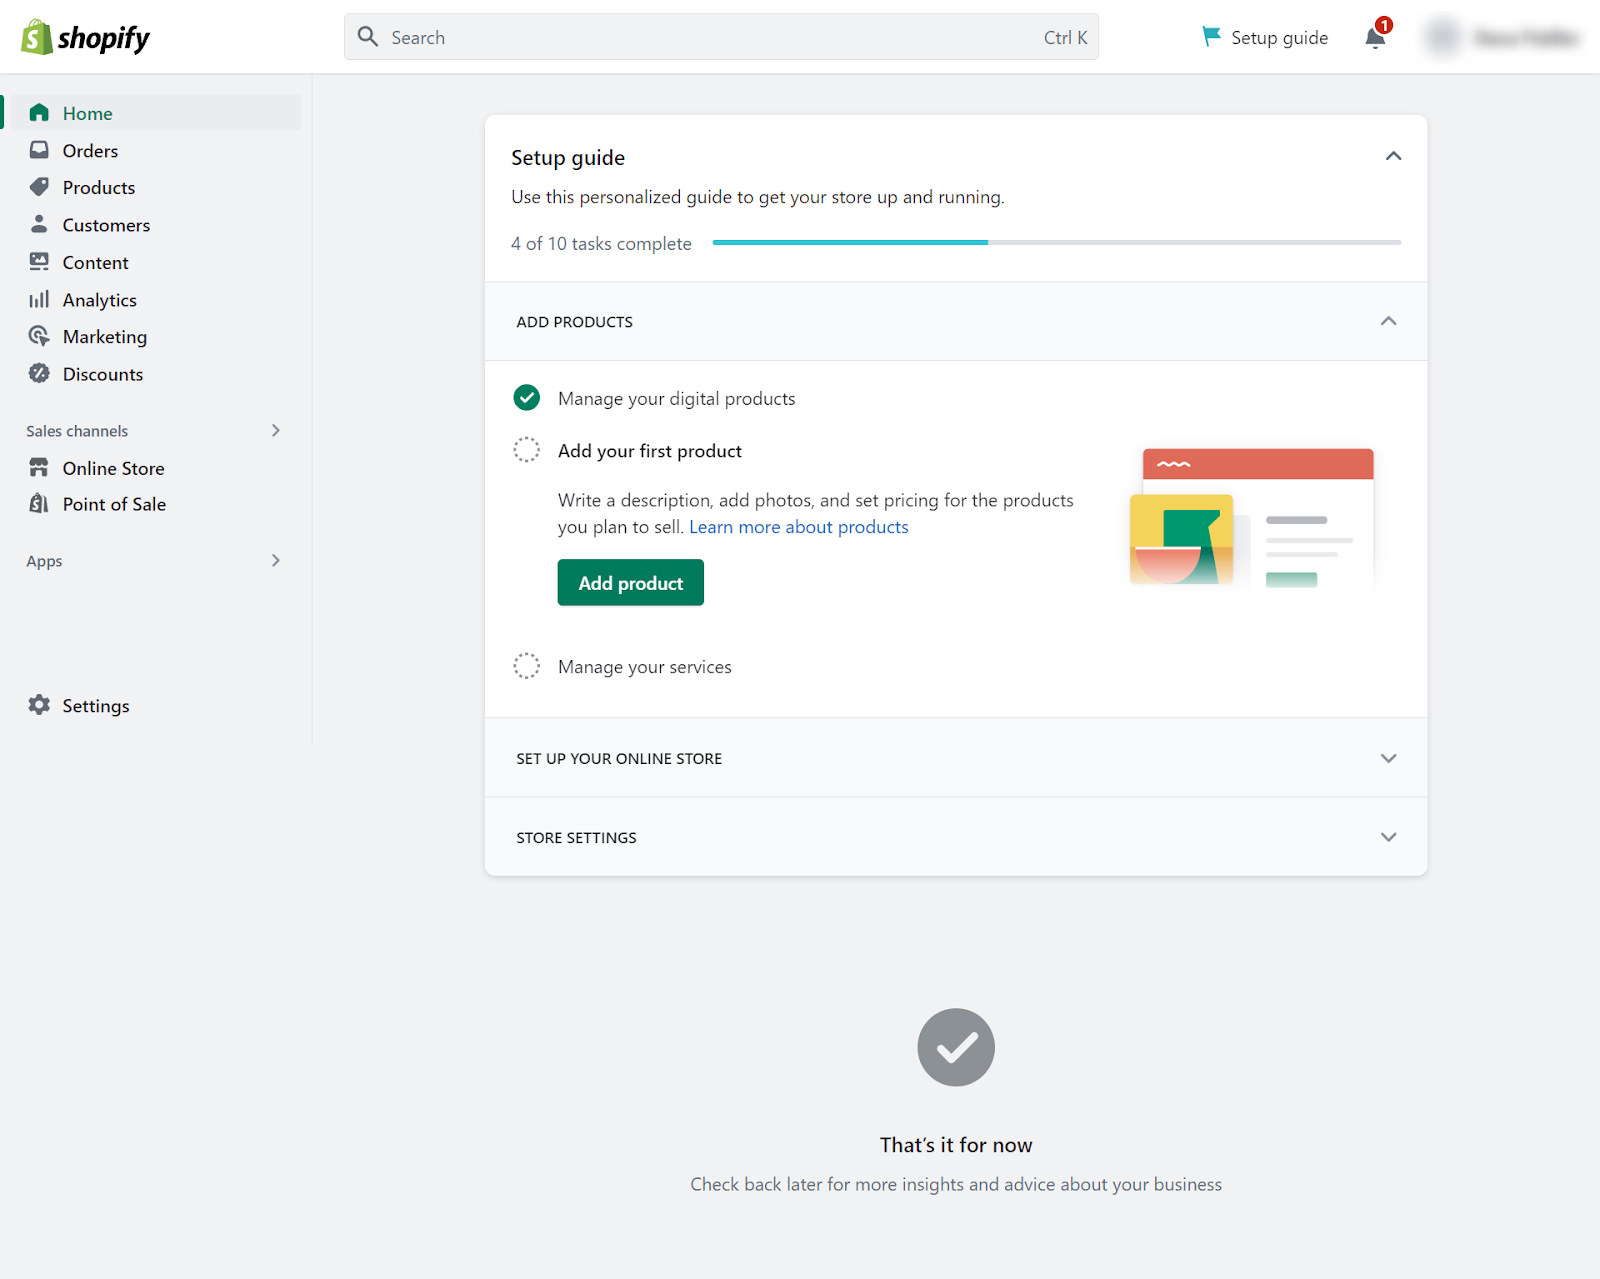Image resolution: width=1600 pixels, height=1279 pixels.
Task: Click the setup tasks progress bar
Action: coord(1056,242)
